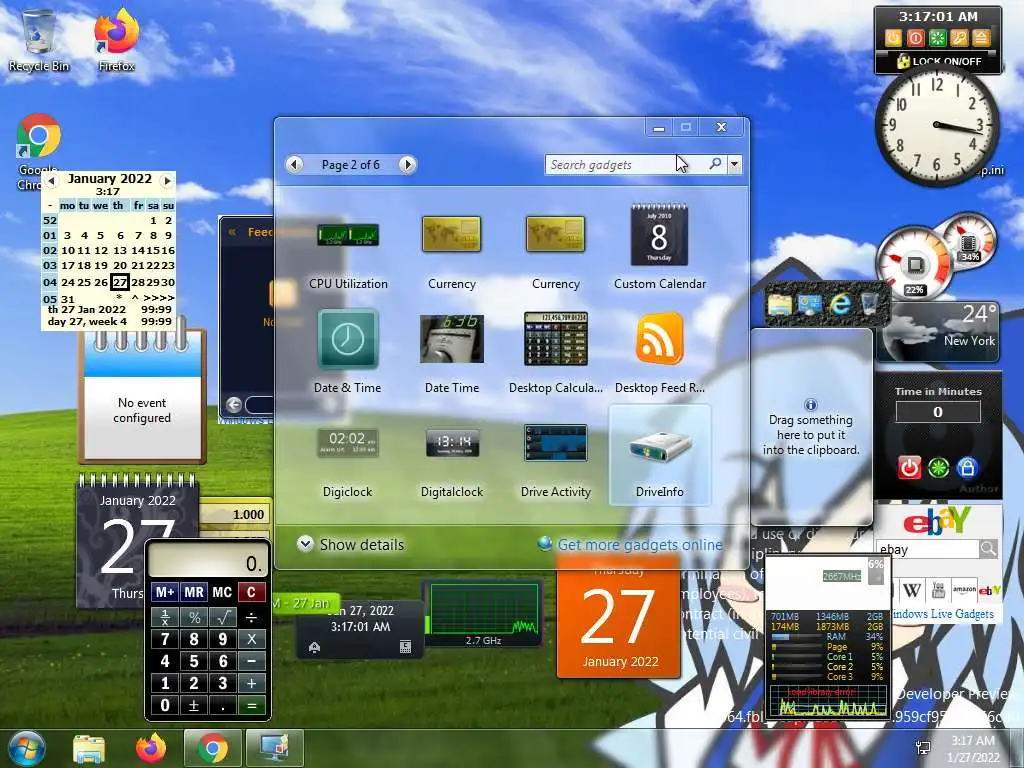Click the calculator MC button
Image resolution: width=1024 pixels, height=768 pixels.
click(222, 592)
